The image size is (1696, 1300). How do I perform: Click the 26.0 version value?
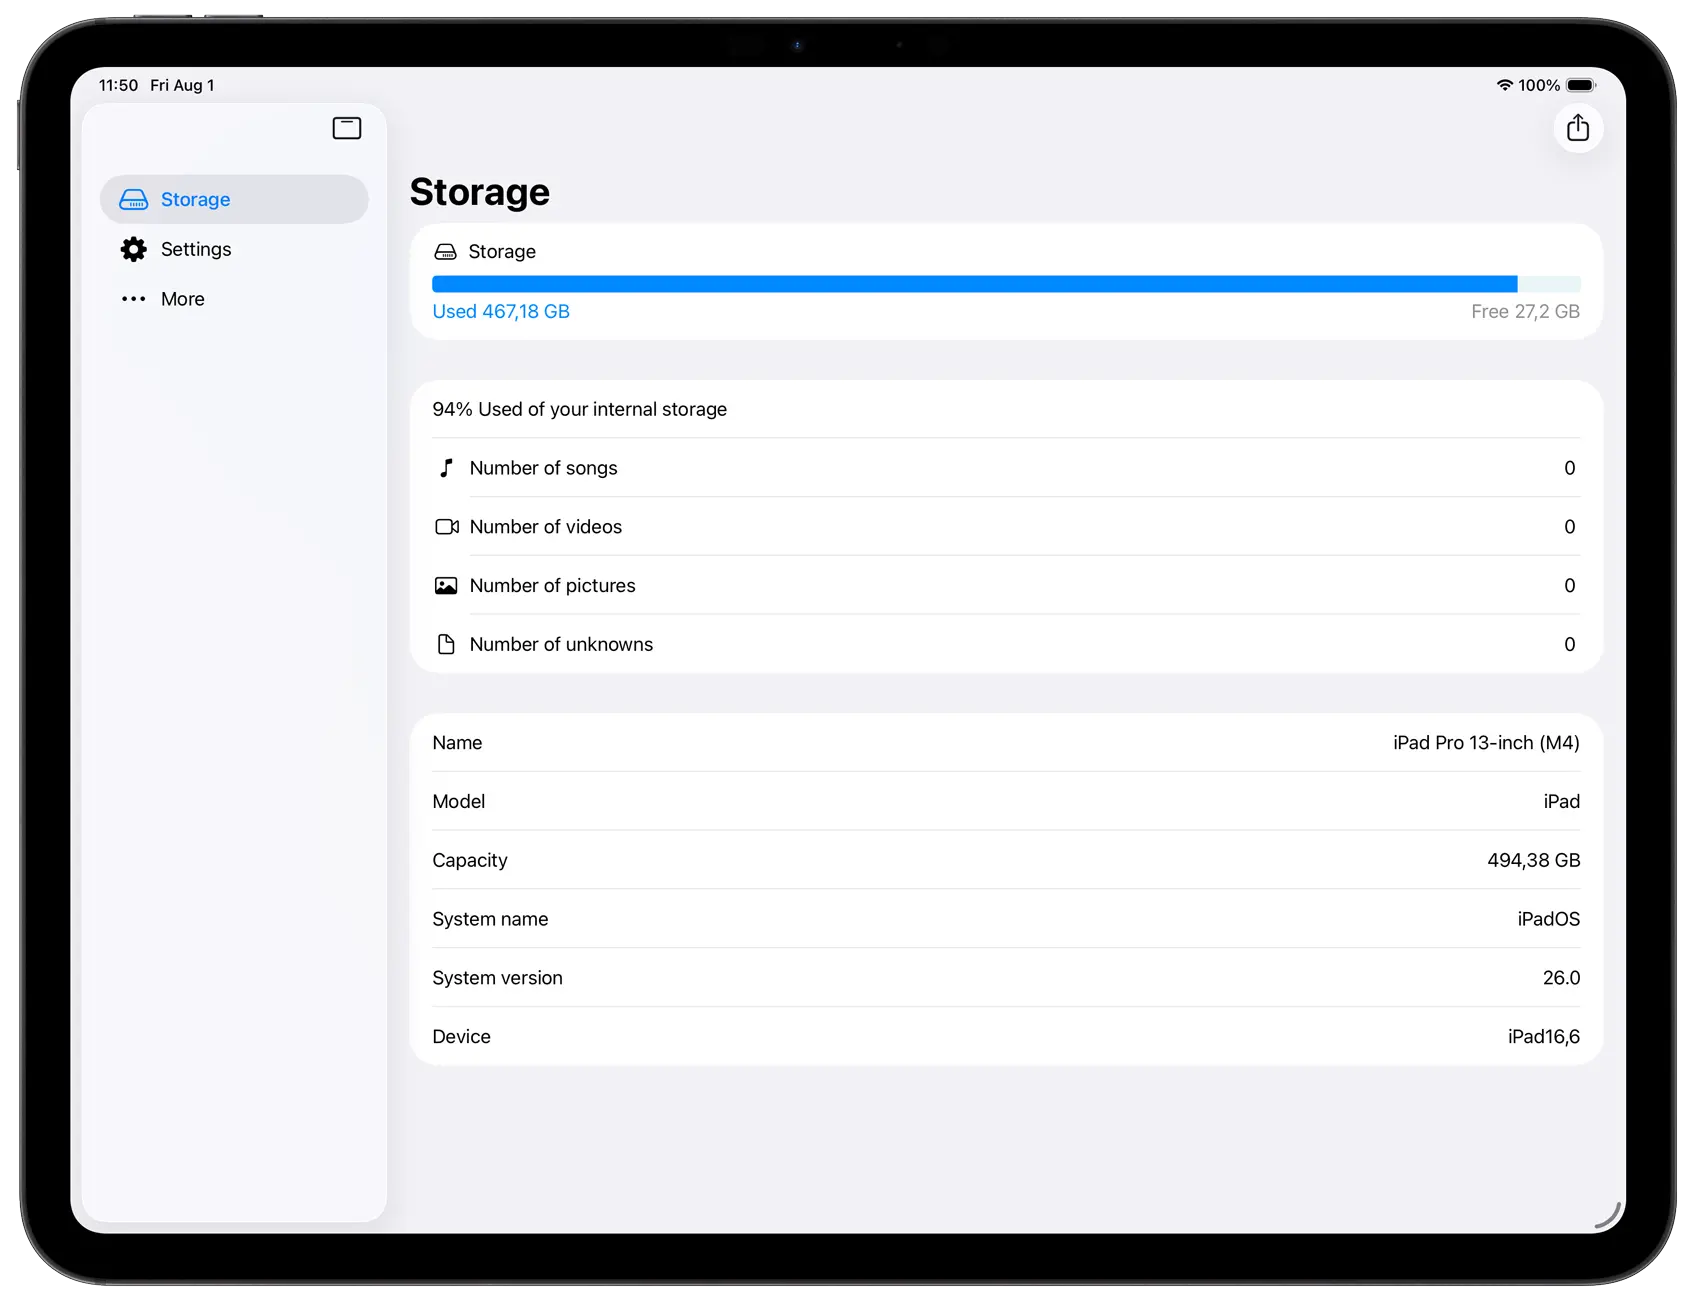pyautogui.click(x=1561, y=979)
